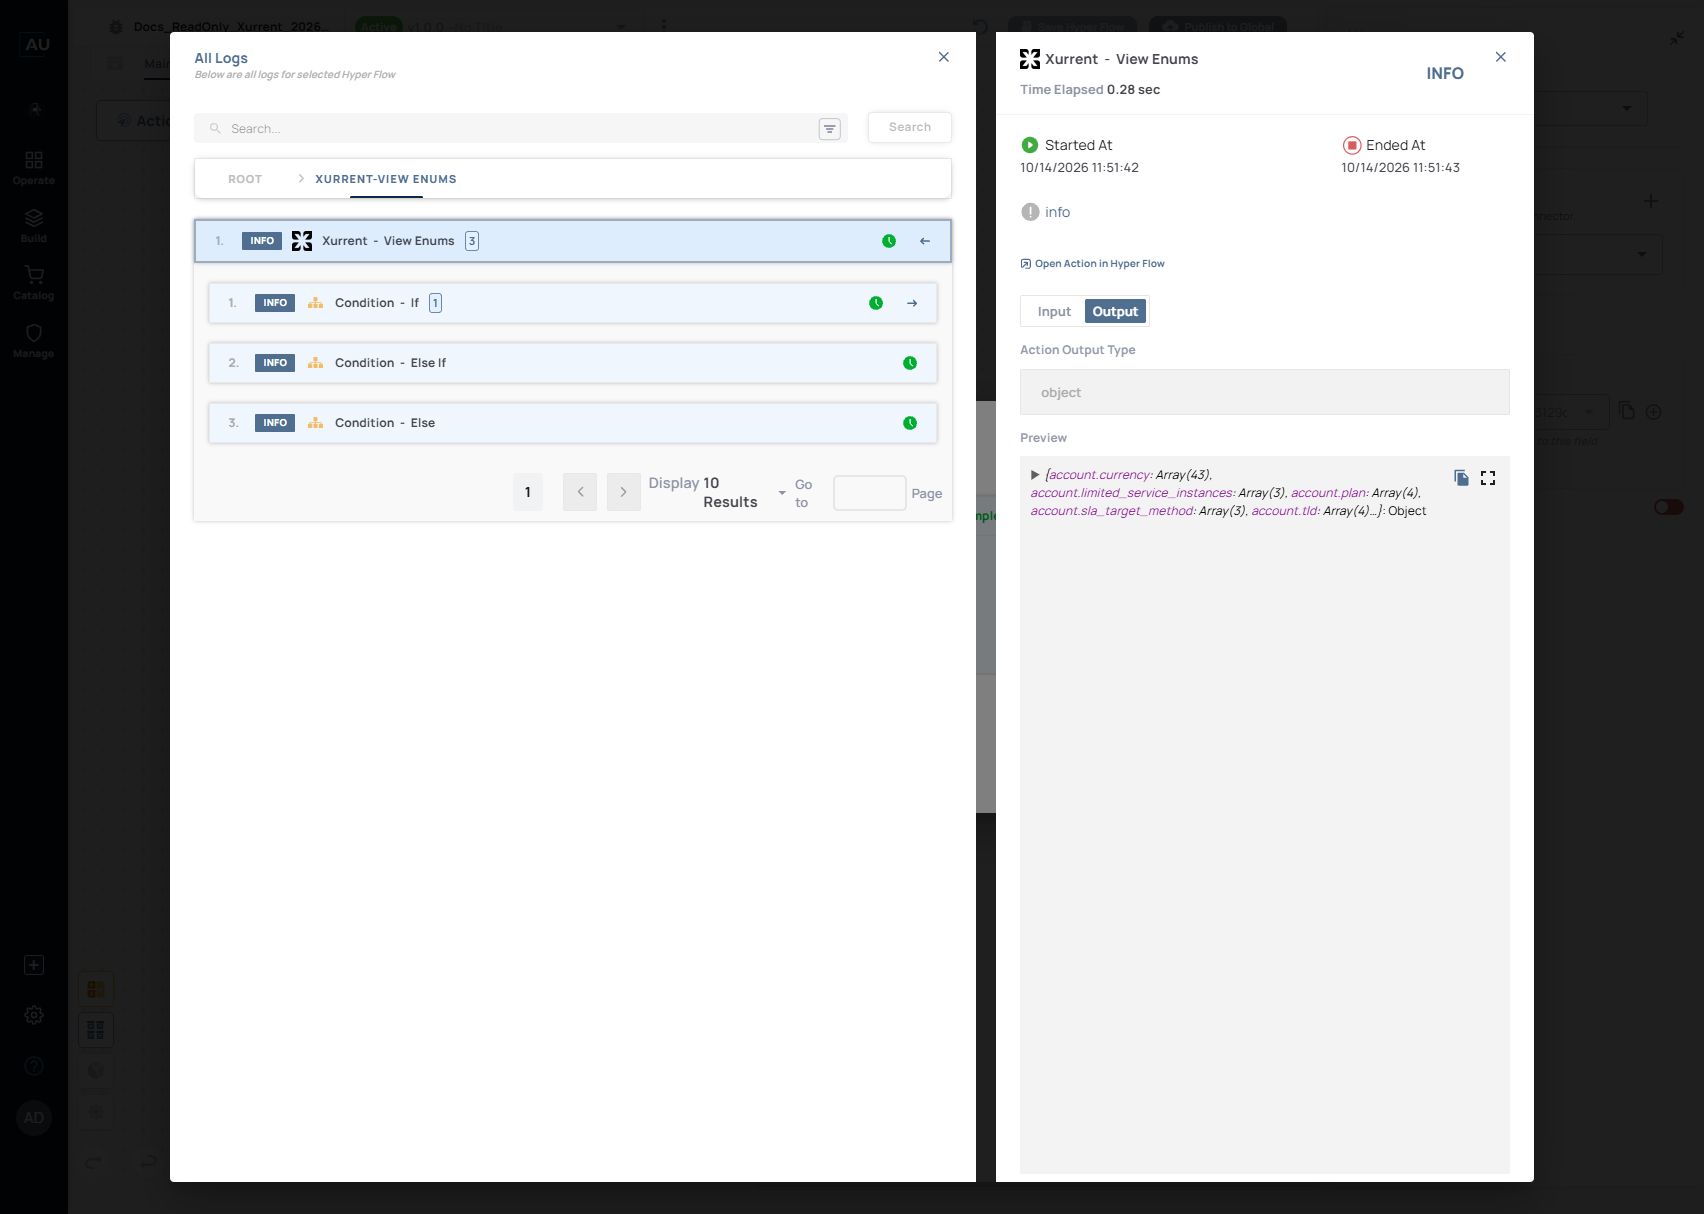Close the Xurrent View Enums details panel
This screenshot has width=1704, height=1214.
pos(1501,57)
